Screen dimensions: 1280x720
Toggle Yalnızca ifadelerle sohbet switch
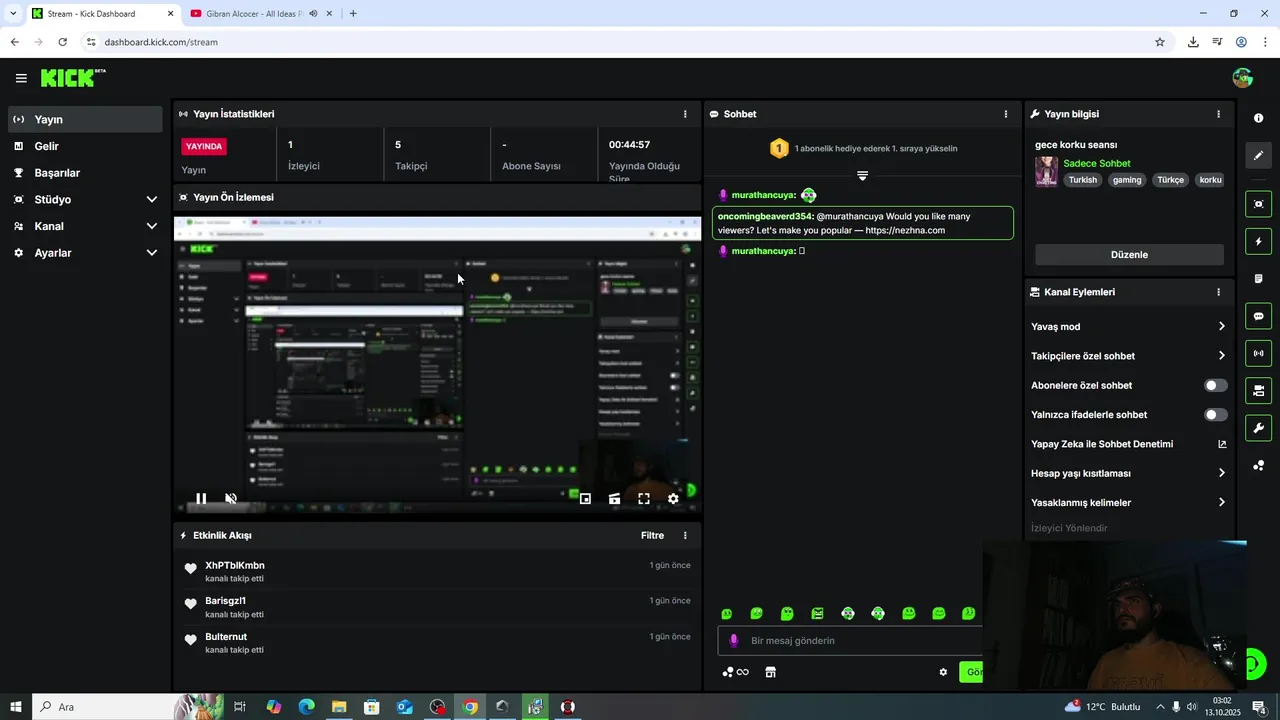(1215, 414)
